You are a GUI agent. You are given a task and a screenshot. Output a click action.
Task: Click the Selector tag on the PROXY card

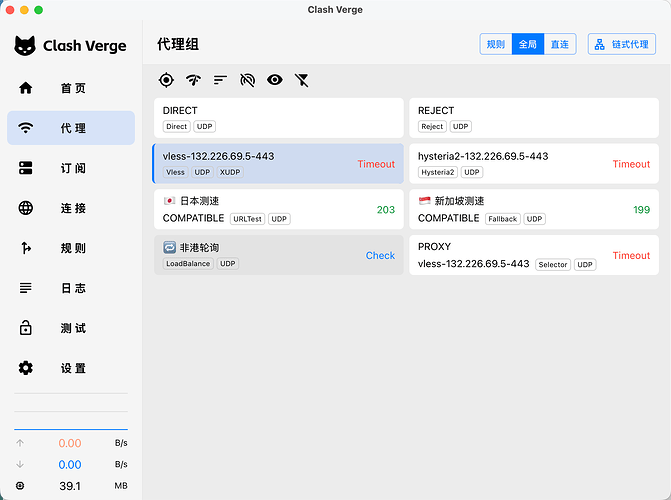553,265
